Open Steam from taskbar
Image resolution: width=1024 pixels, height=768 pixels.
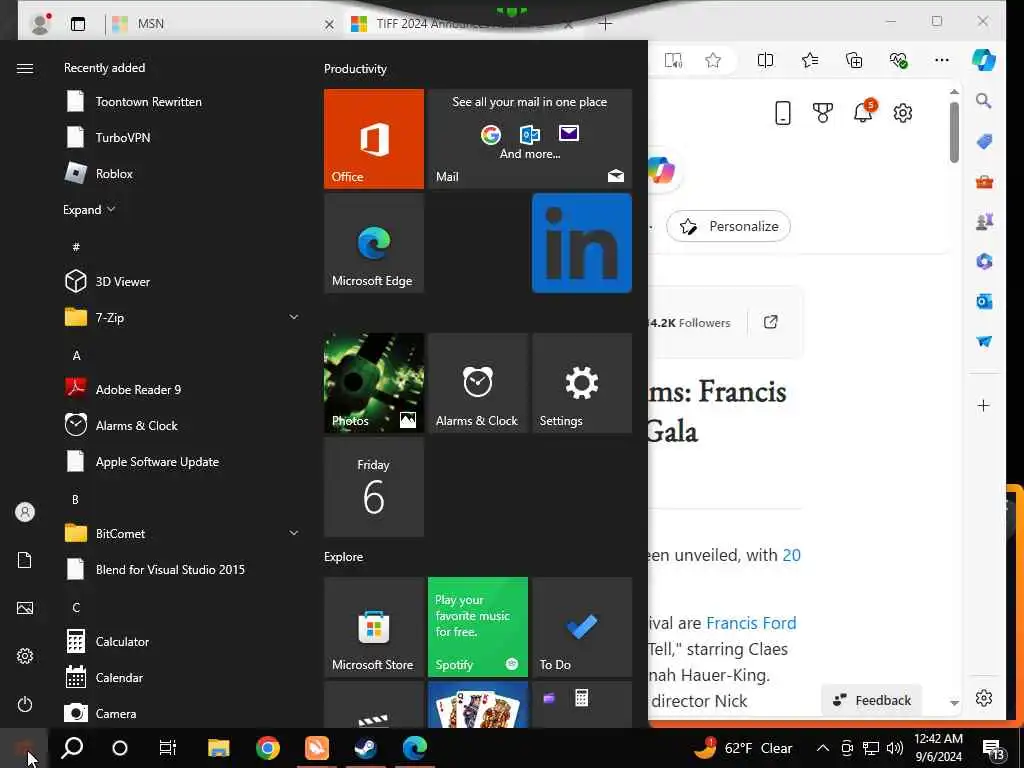366,748
